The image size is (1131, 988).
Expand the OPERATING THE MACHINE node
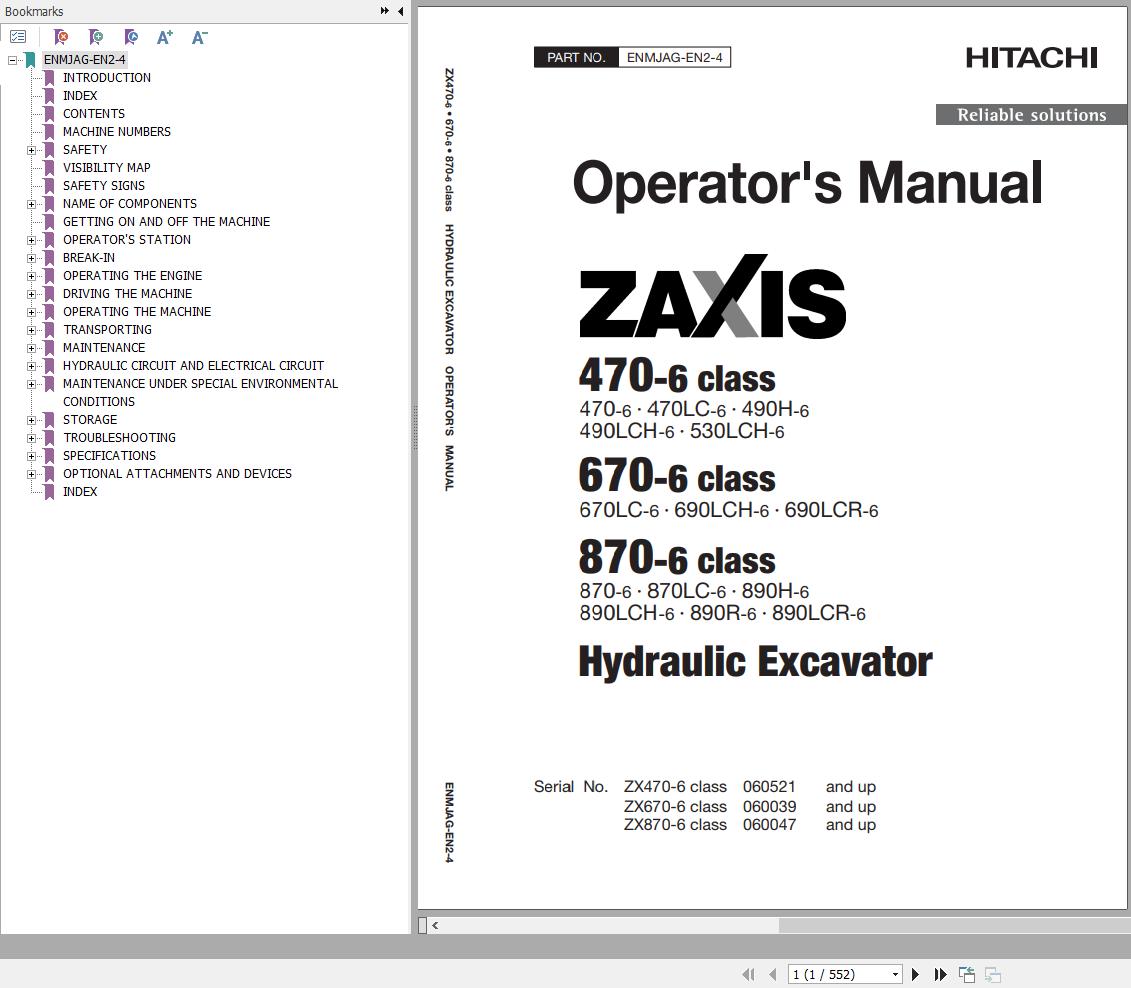click(x=31, y=312)
